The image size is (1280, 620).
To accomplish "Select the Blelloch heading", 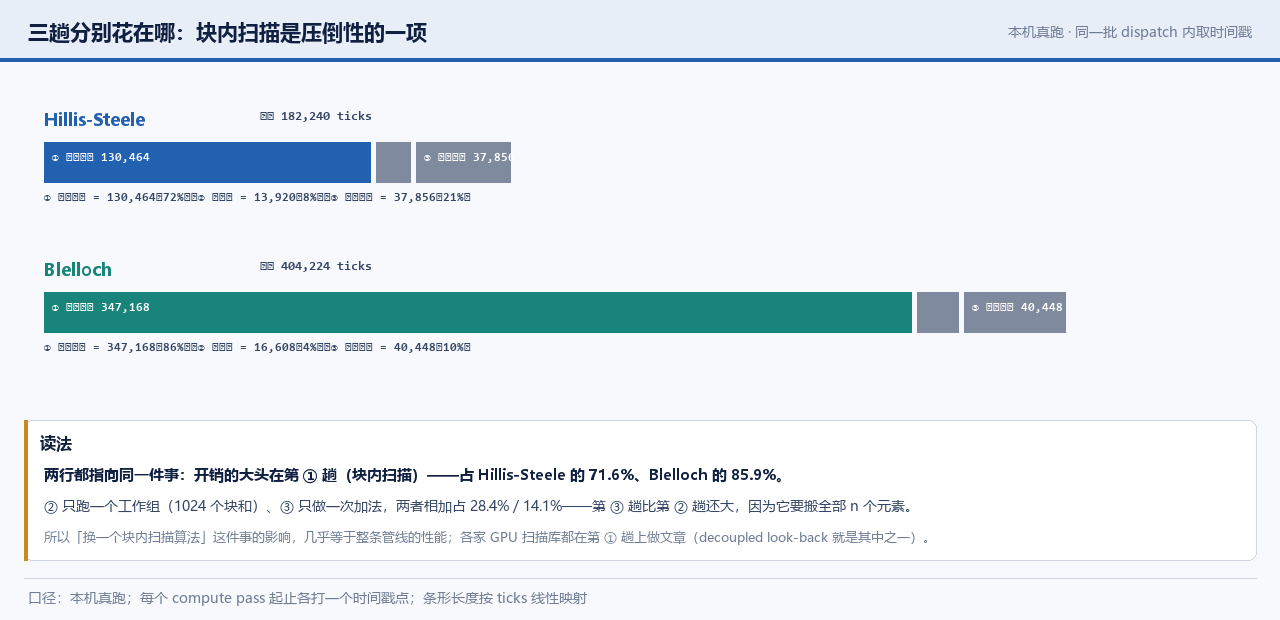I will pos(78,270).
